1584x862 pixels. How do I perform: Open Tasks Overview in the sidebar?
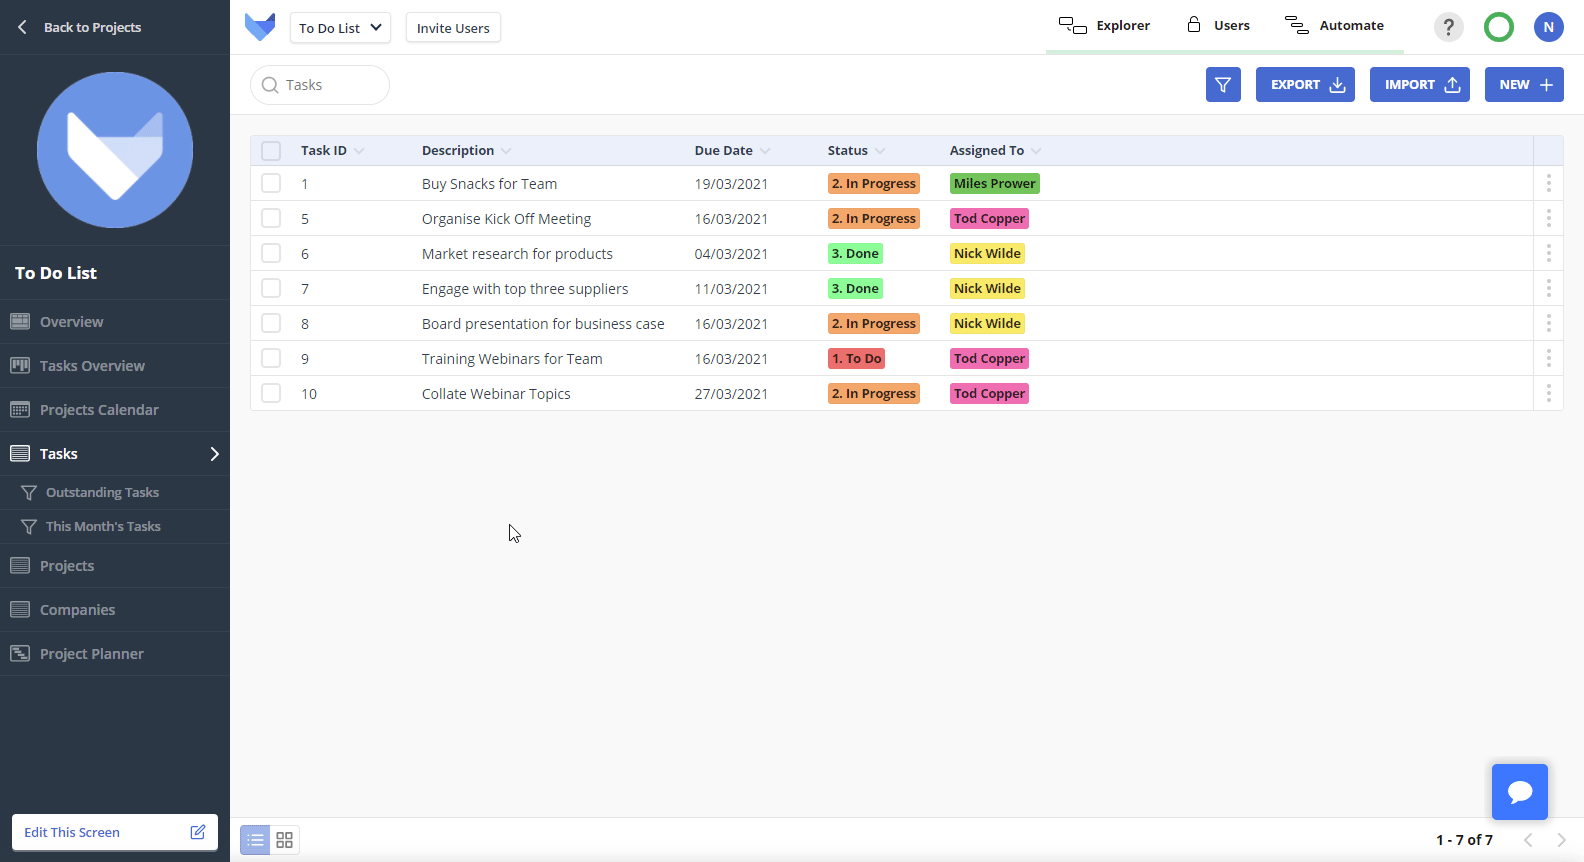click(x=115, y=366)
